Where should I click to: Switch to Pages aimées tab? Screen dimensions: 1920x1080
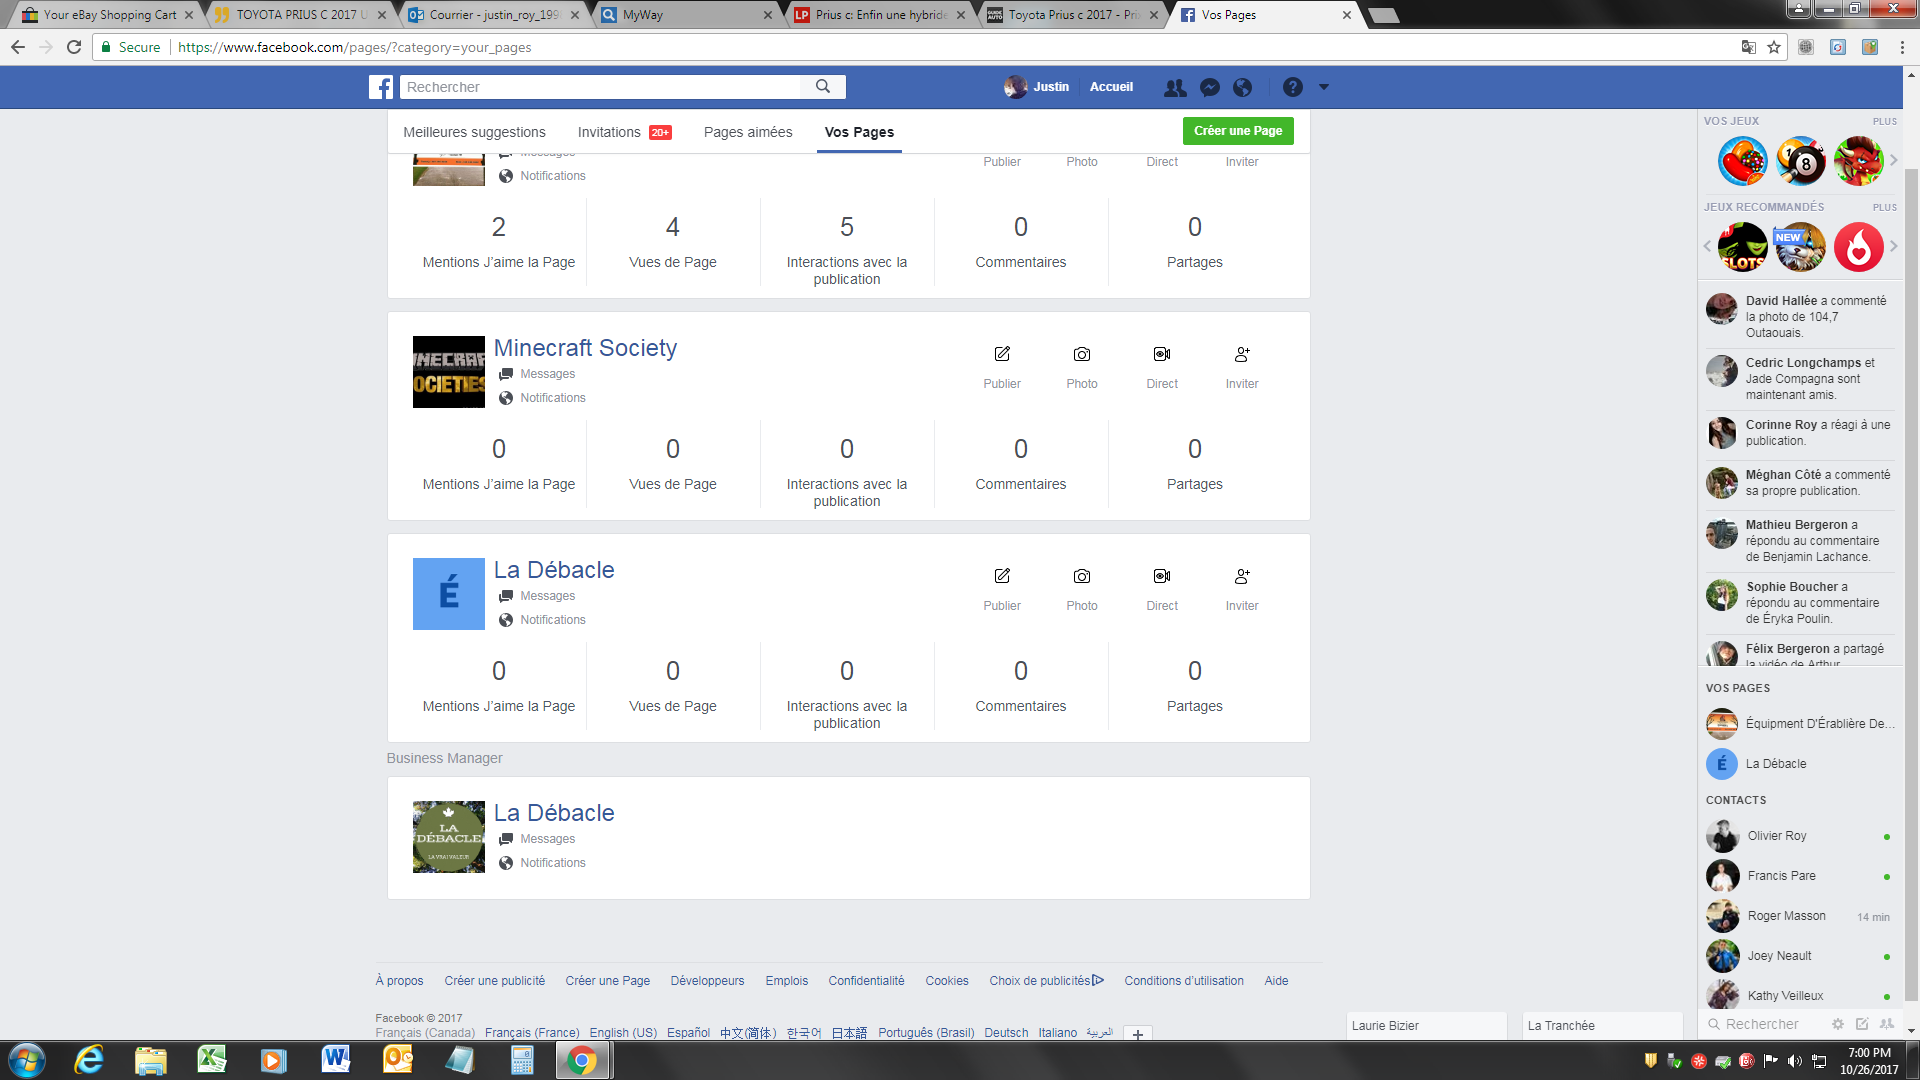(748, 132)
